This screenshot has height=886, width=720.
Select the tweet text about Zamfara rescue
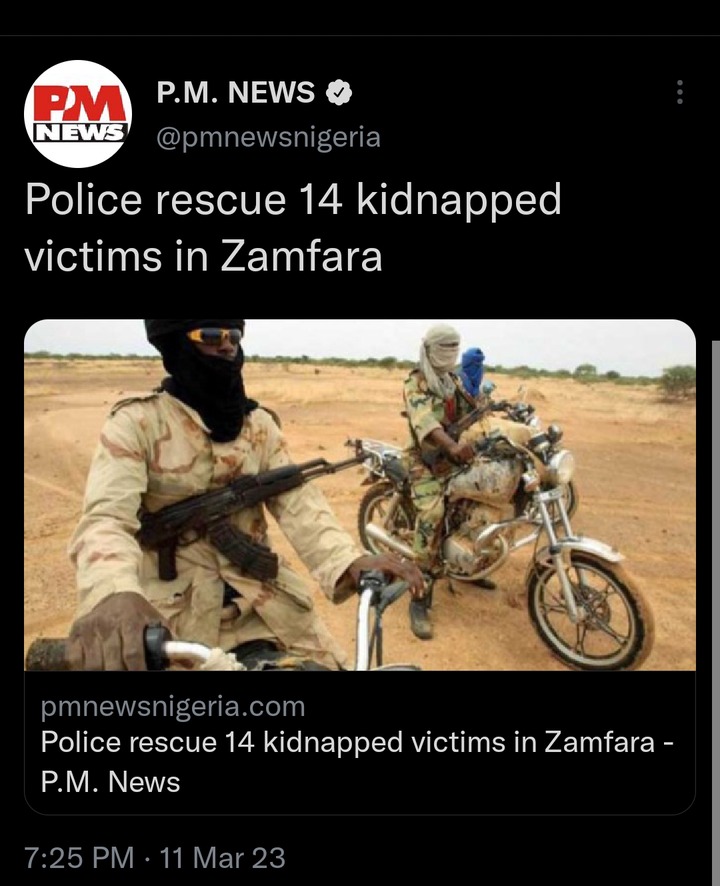coord(293,227)
